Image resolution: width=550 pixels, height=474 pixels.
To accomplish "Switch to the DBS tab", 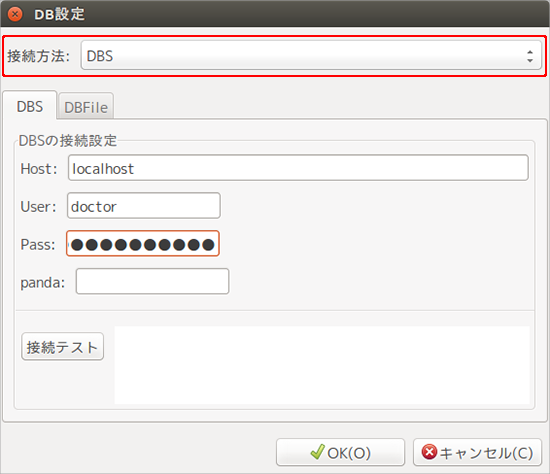I will tap(30, 106).
